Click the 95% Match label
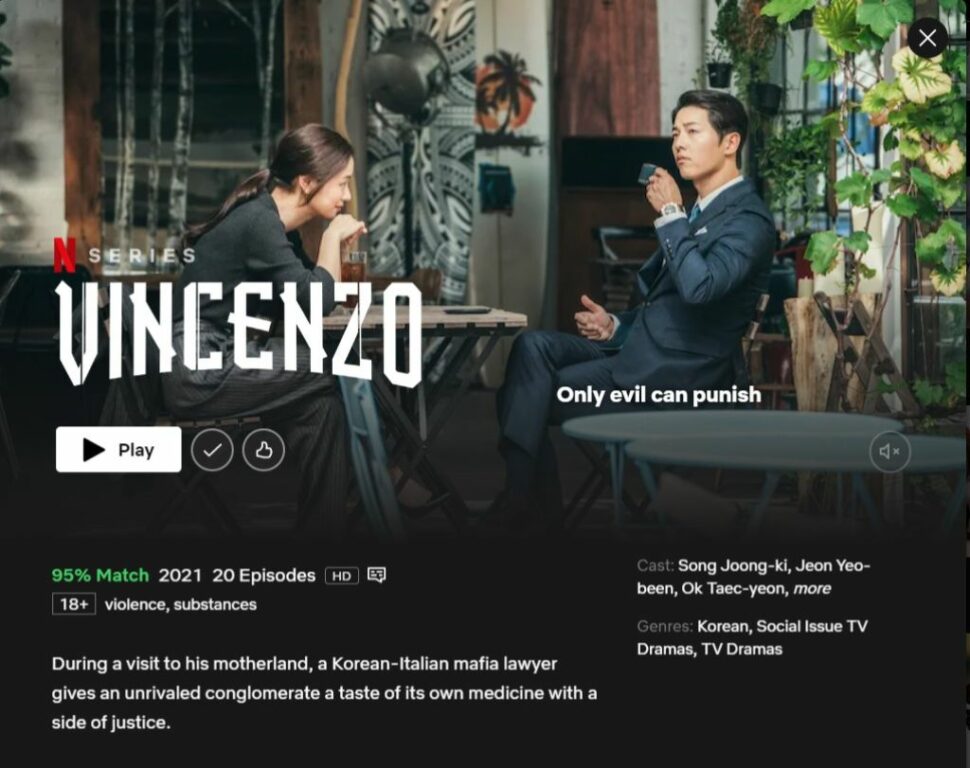The image size is (970, 768). tap(100, 576)
